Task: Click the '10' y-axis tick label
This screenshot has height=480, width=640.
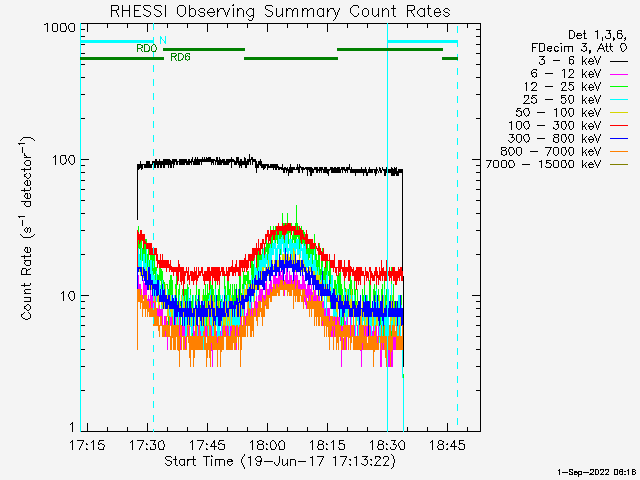Action: [68, 296]
